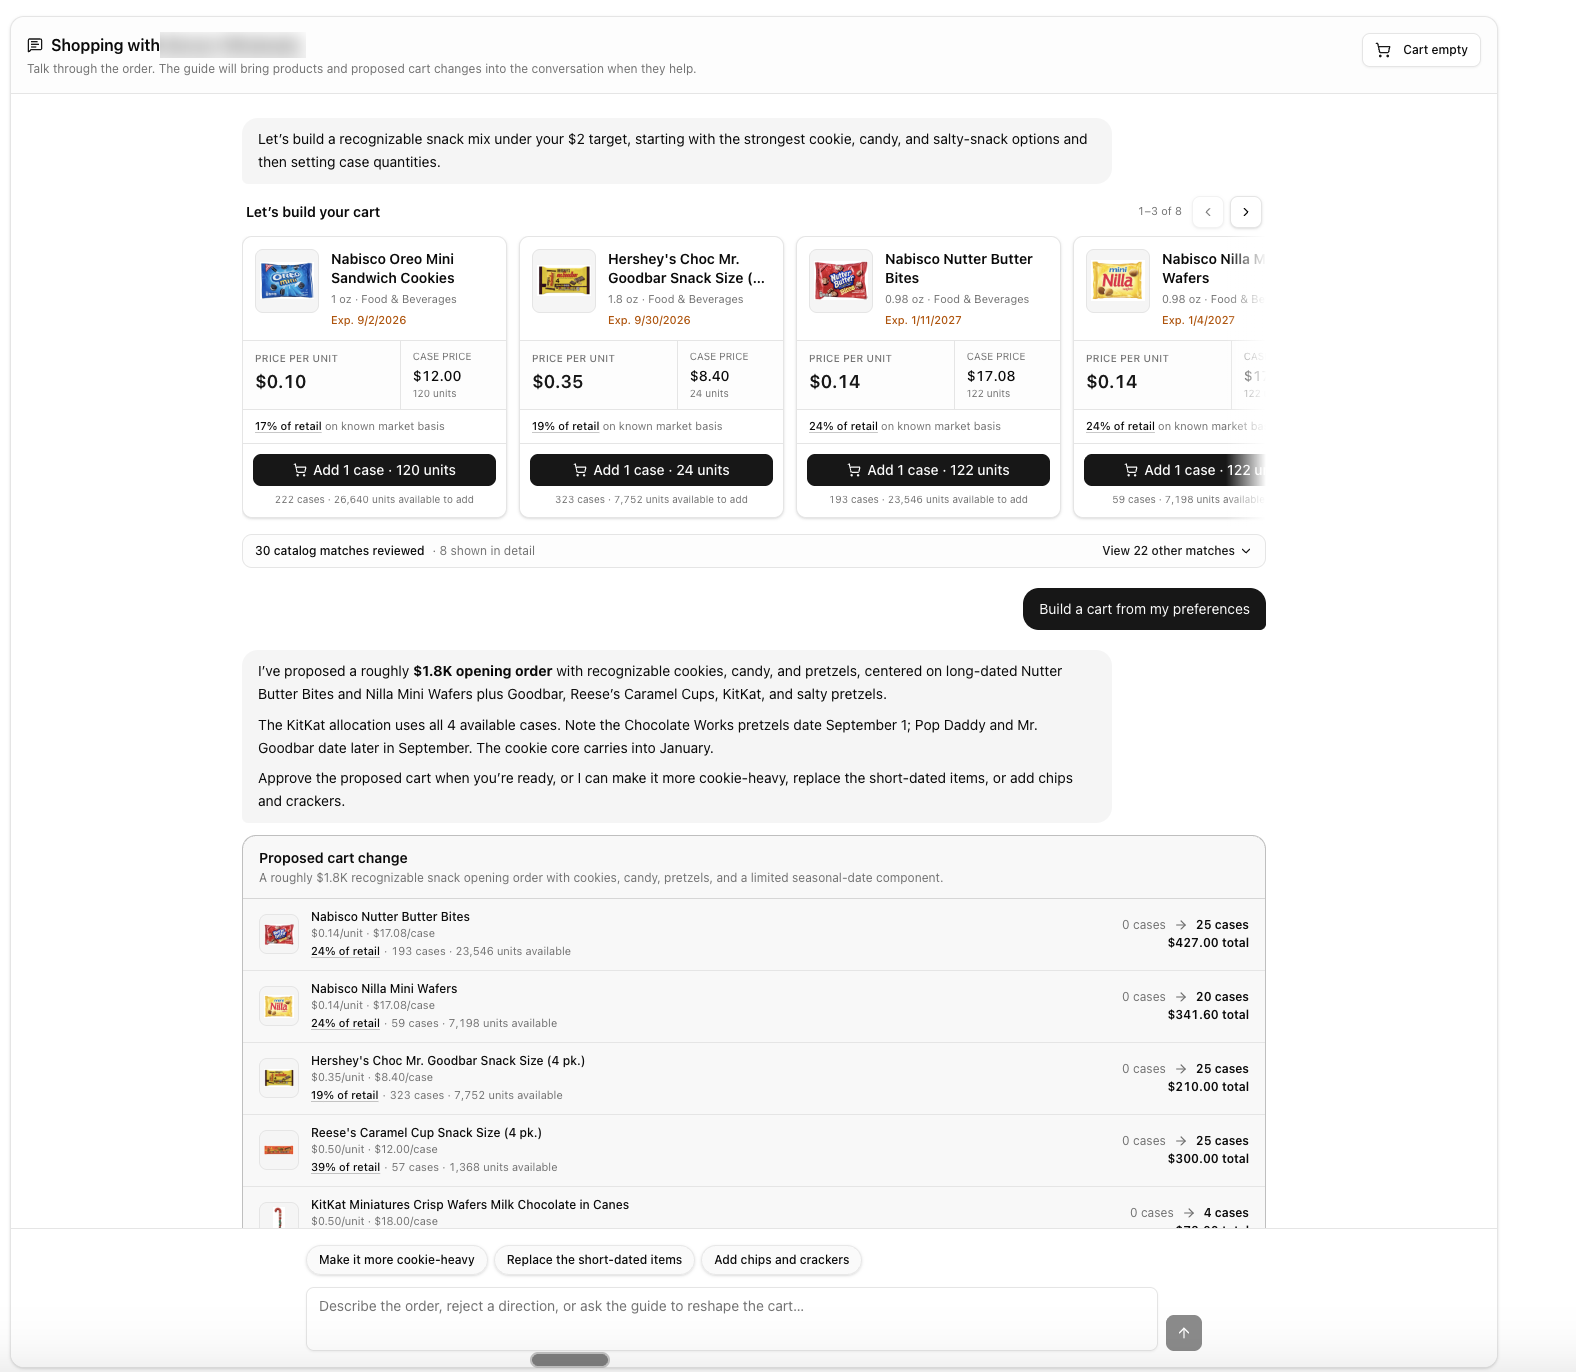The image size is (1576, 1372).
Task: Click the 1–3 of 8 pagination label
Action: (1160, 212)
